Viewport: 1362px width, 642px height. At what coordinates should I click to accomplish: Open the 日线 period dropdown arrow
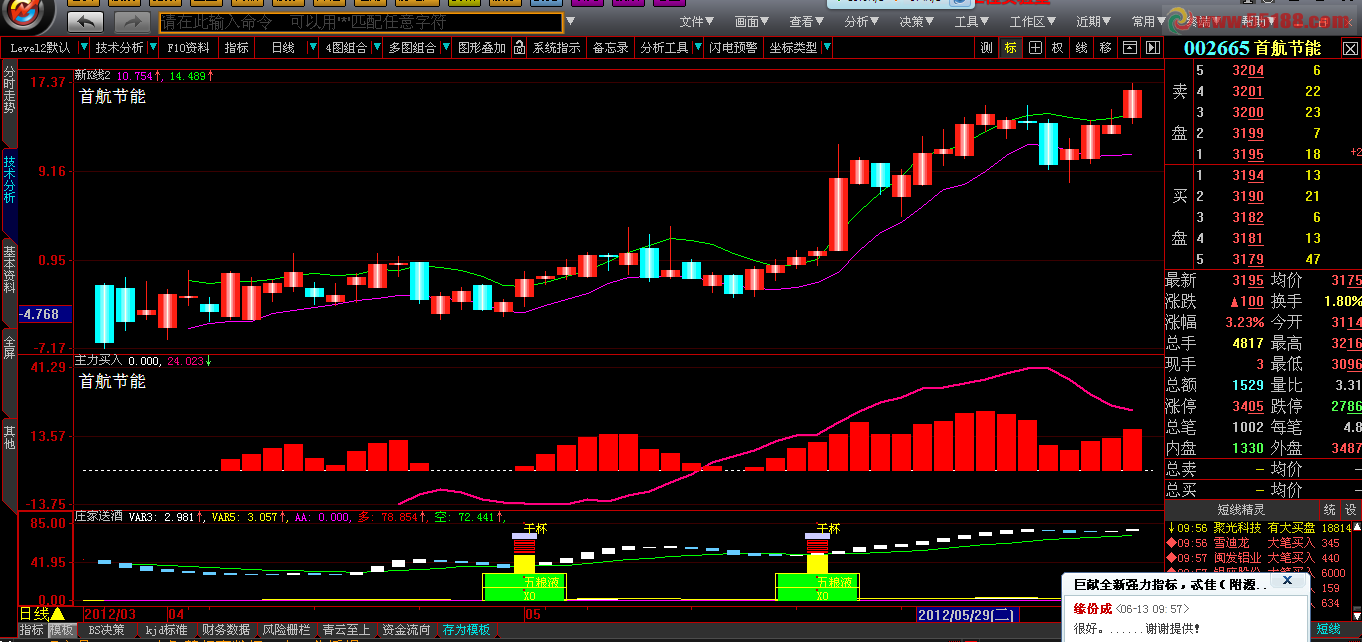tap(313, 47)
